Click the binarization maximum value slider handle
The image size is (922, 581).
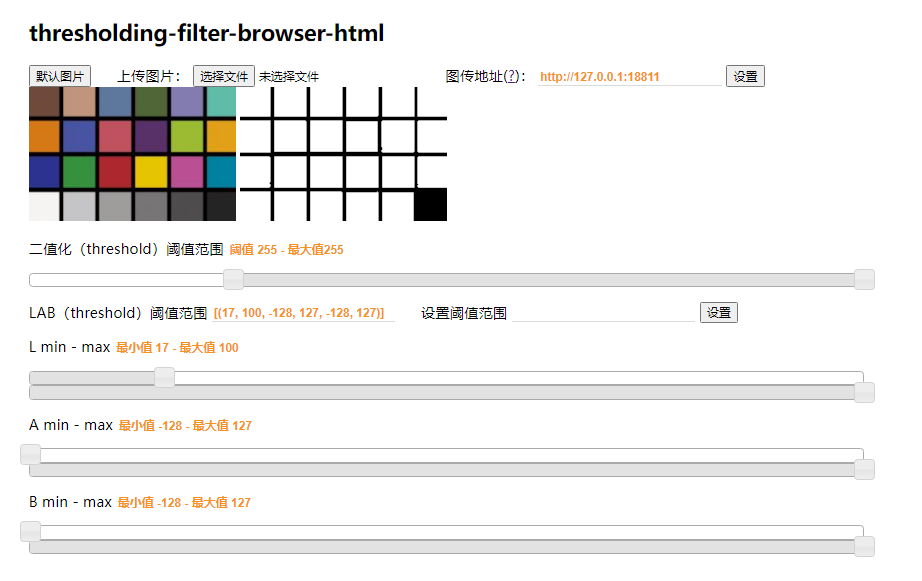click(x=864, y=280)
